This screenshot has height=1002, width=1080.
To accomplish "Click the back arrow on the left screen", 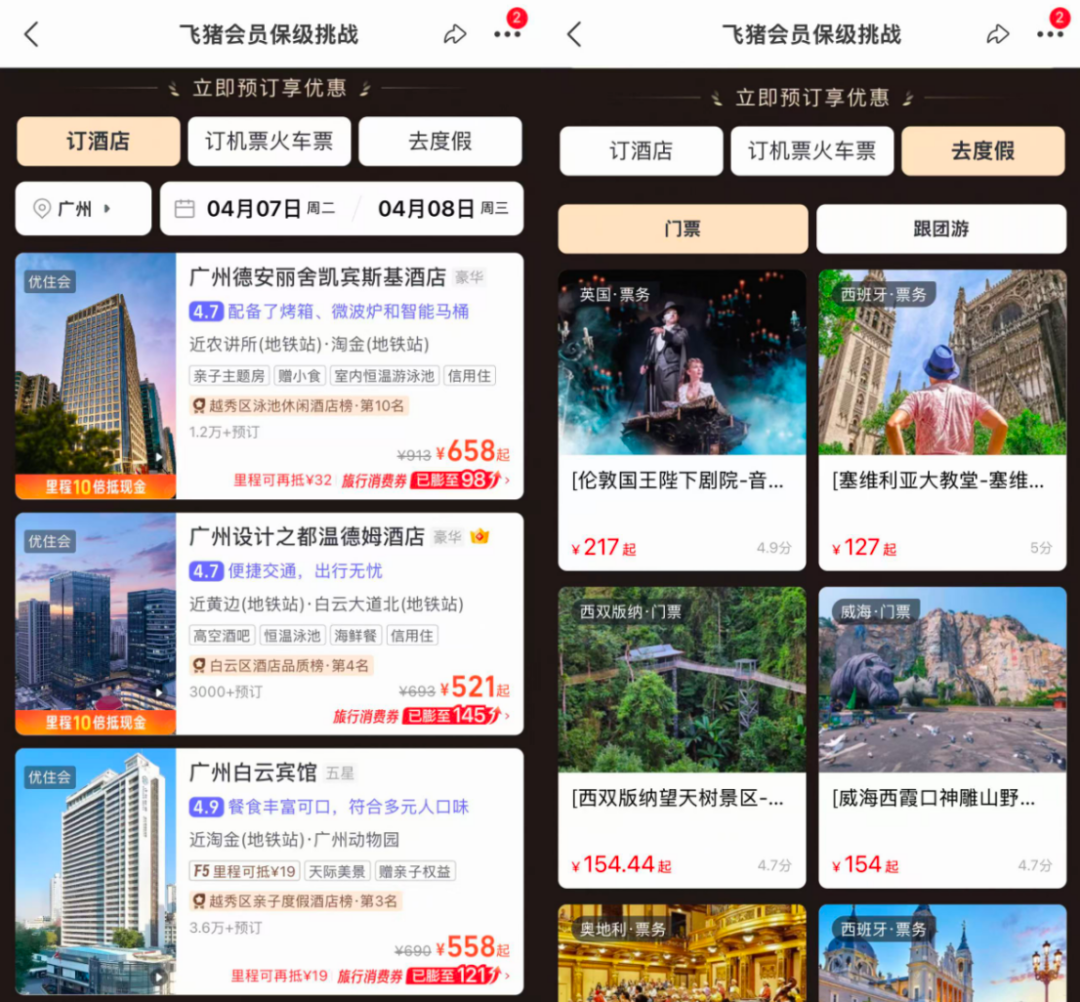I will [32, 33].
